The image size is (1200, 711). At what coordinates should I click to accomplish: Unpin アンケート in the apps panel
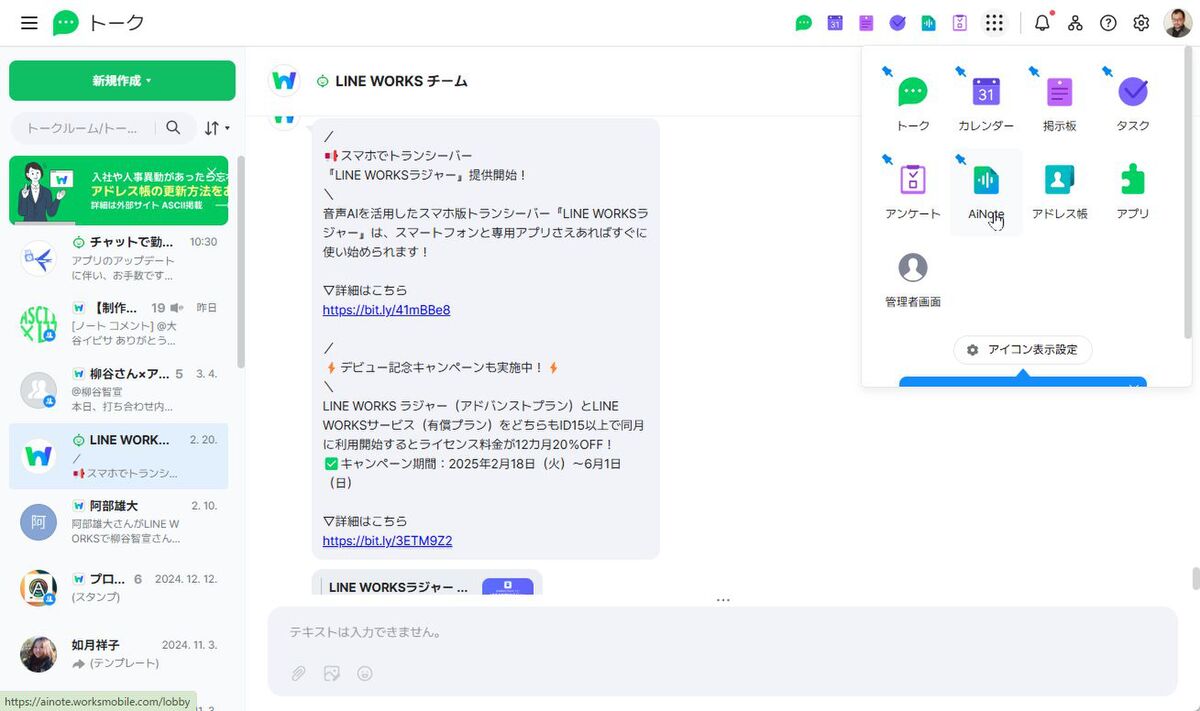pos(887,160)
